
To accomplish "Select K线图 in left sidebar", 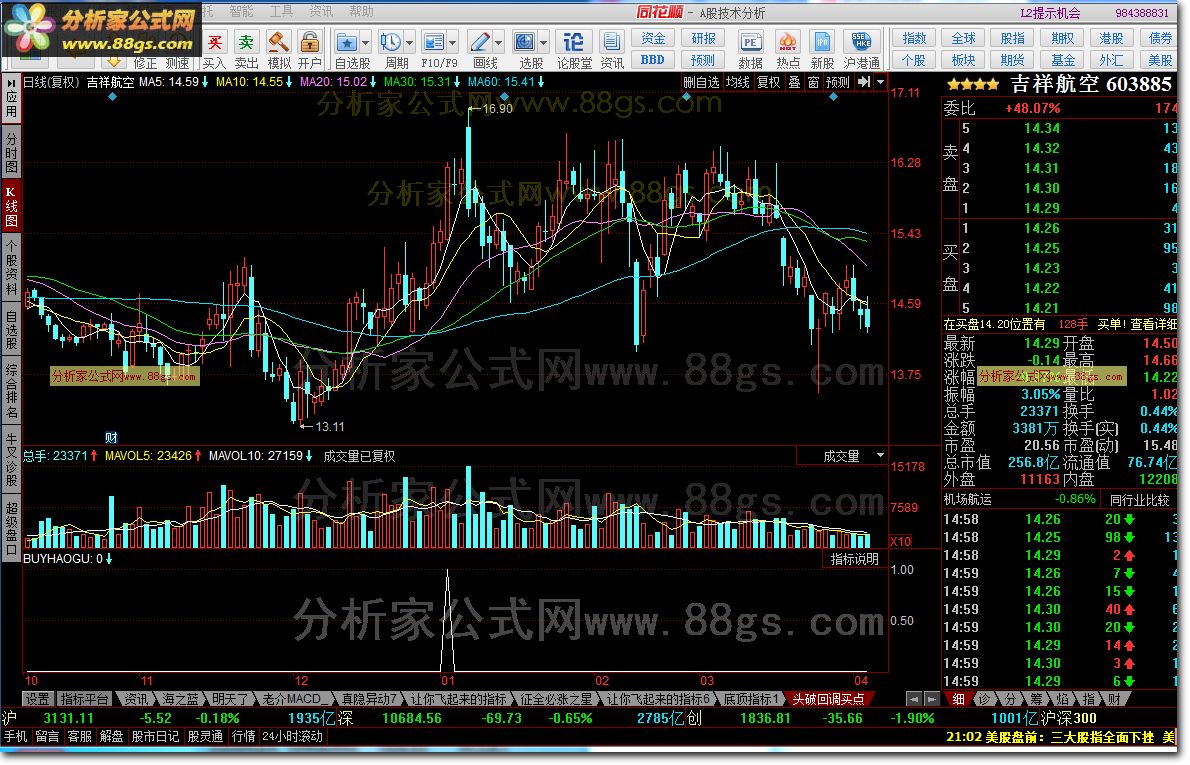I will pyautogui.click(x=11, y=206).
